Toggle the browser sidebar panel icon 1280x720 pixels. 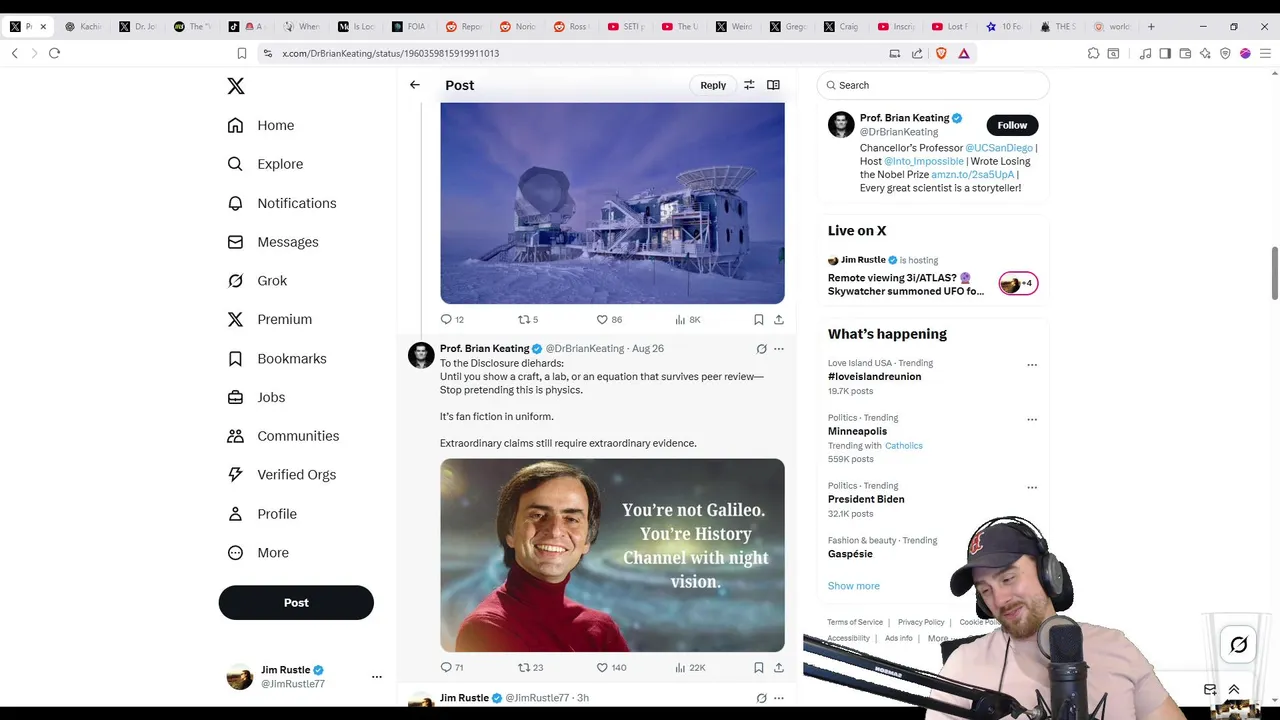(1165, 53)
